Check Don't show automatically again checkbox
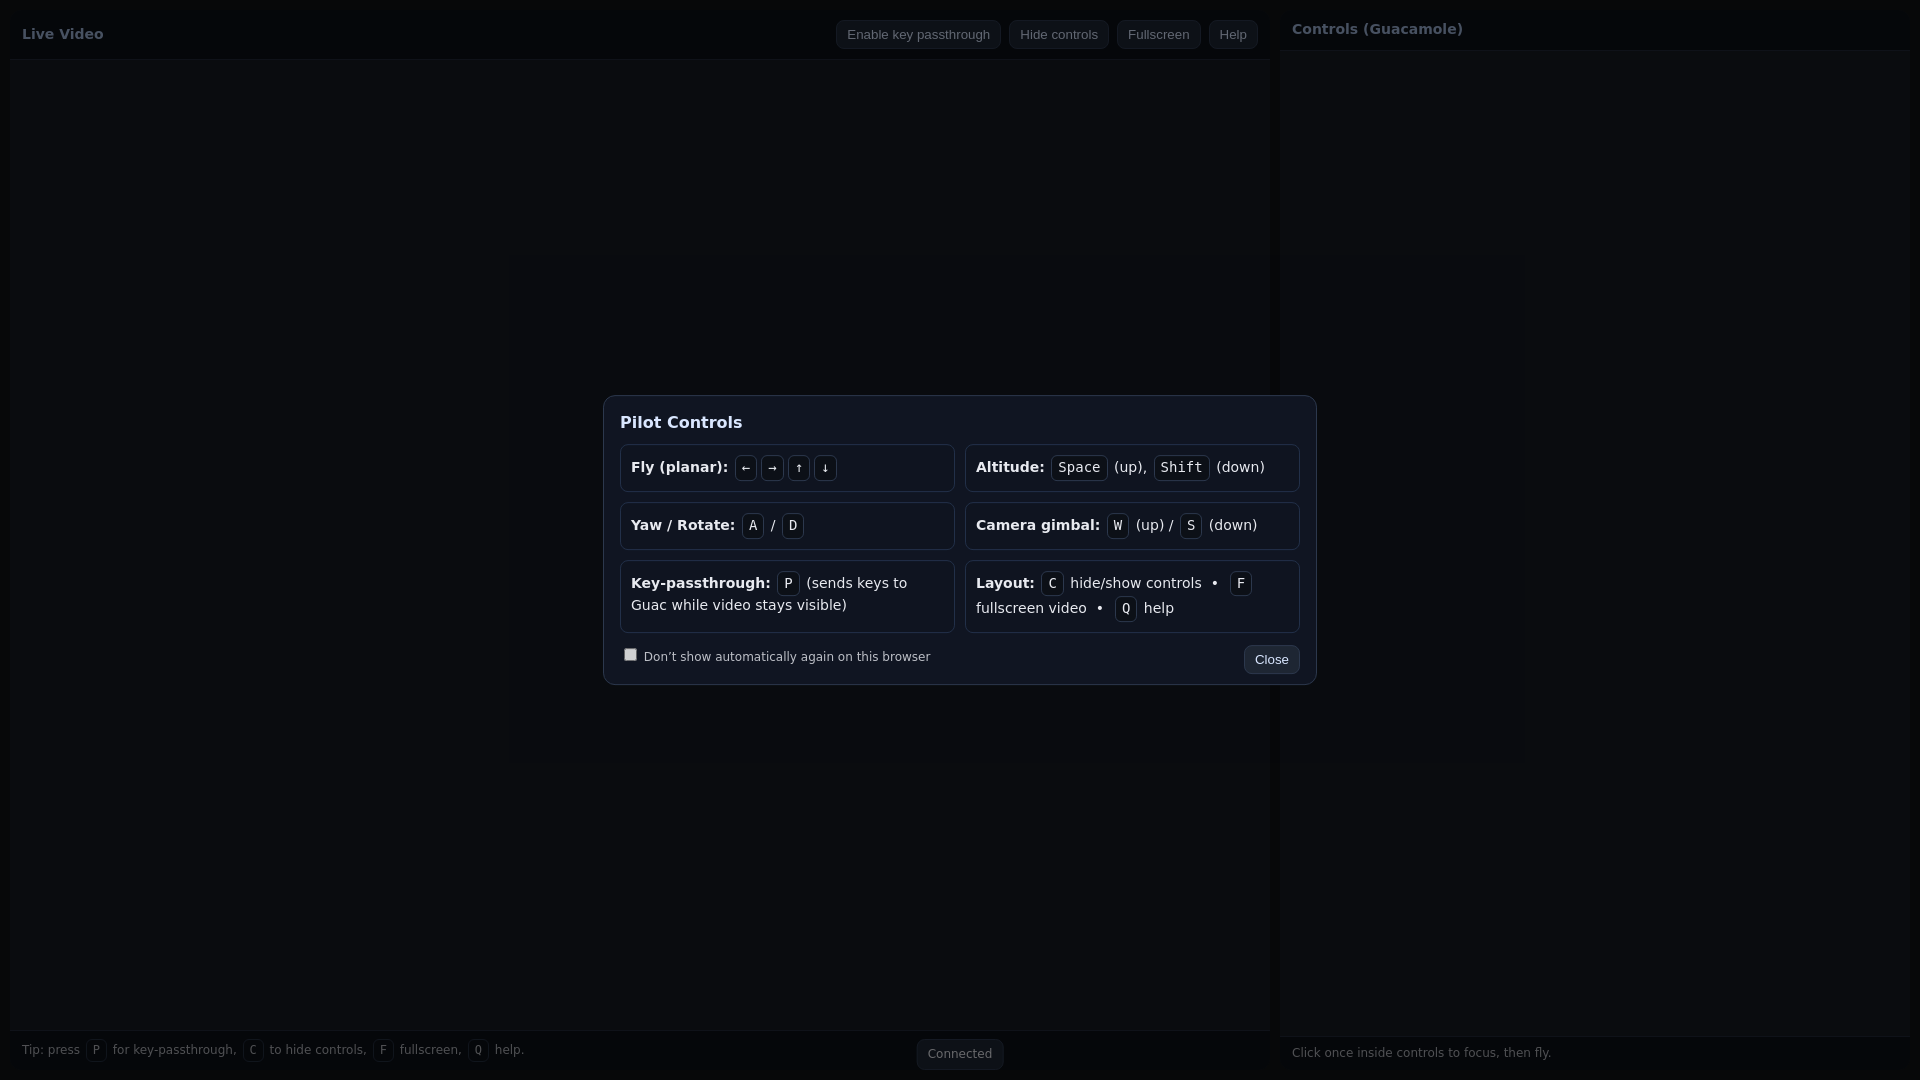 pos(630,655)
